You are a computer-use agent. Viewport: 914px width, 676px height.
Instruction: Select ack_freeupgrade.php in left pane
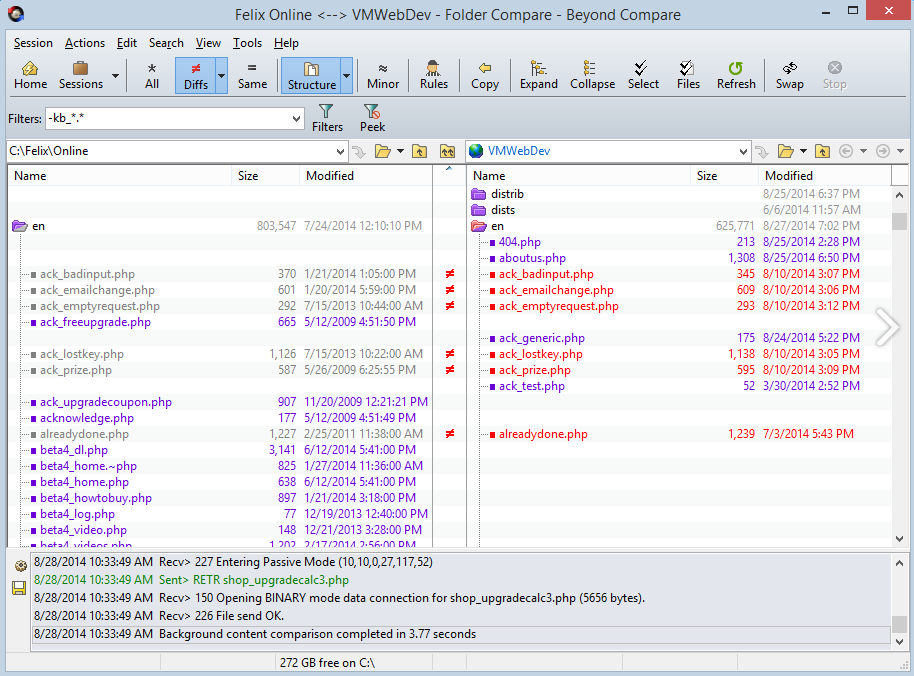tap(95, 322)
